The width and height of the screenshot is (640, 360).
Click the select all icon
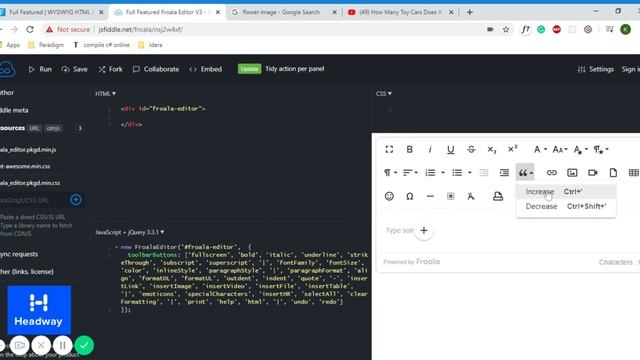(x=451, y=196)
